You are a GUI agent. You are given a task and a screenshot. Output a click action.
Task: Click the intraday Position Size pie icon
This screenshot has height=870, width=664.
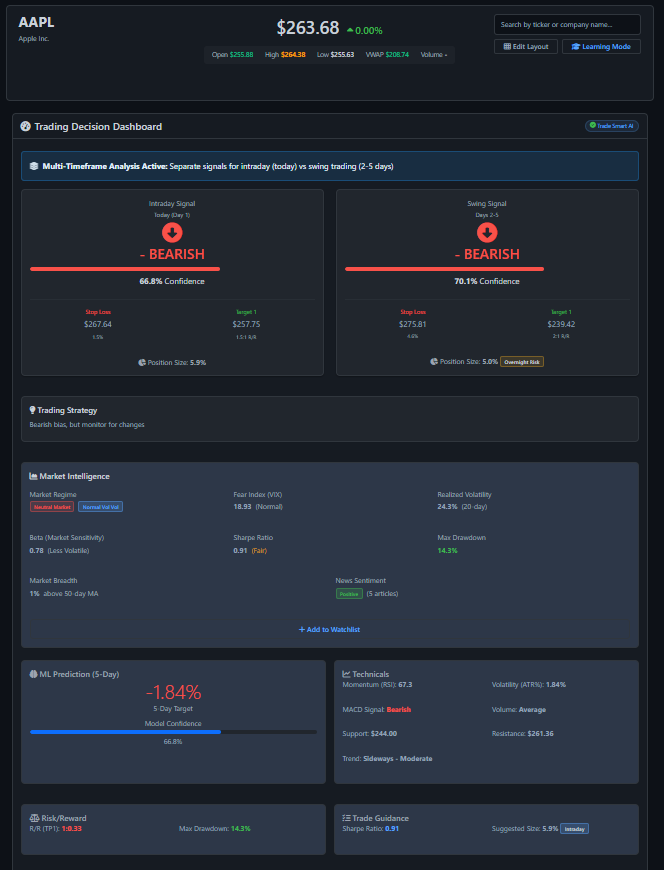(x=142, y=362)
